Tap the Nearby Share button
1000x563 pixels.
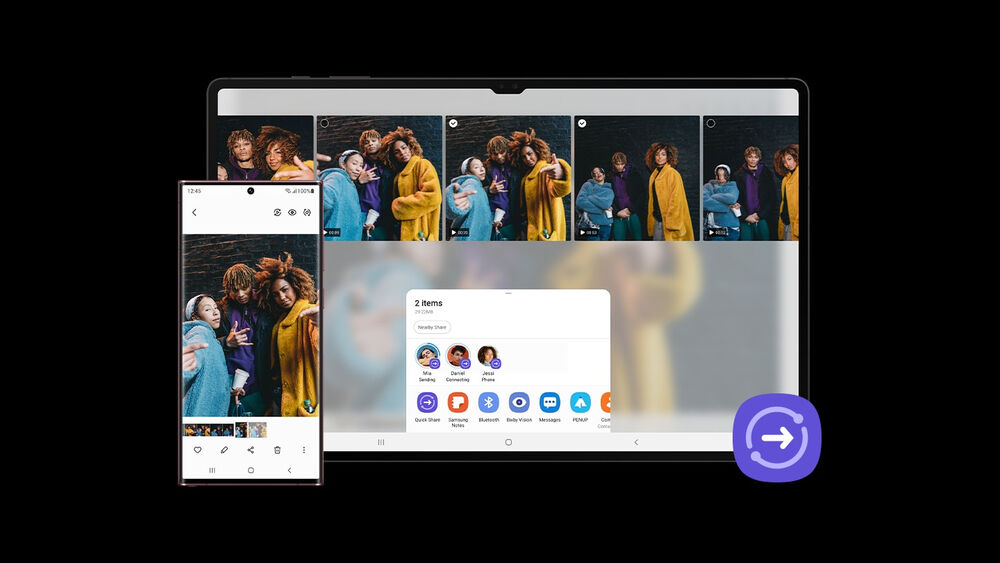click(x=432, y=327)
